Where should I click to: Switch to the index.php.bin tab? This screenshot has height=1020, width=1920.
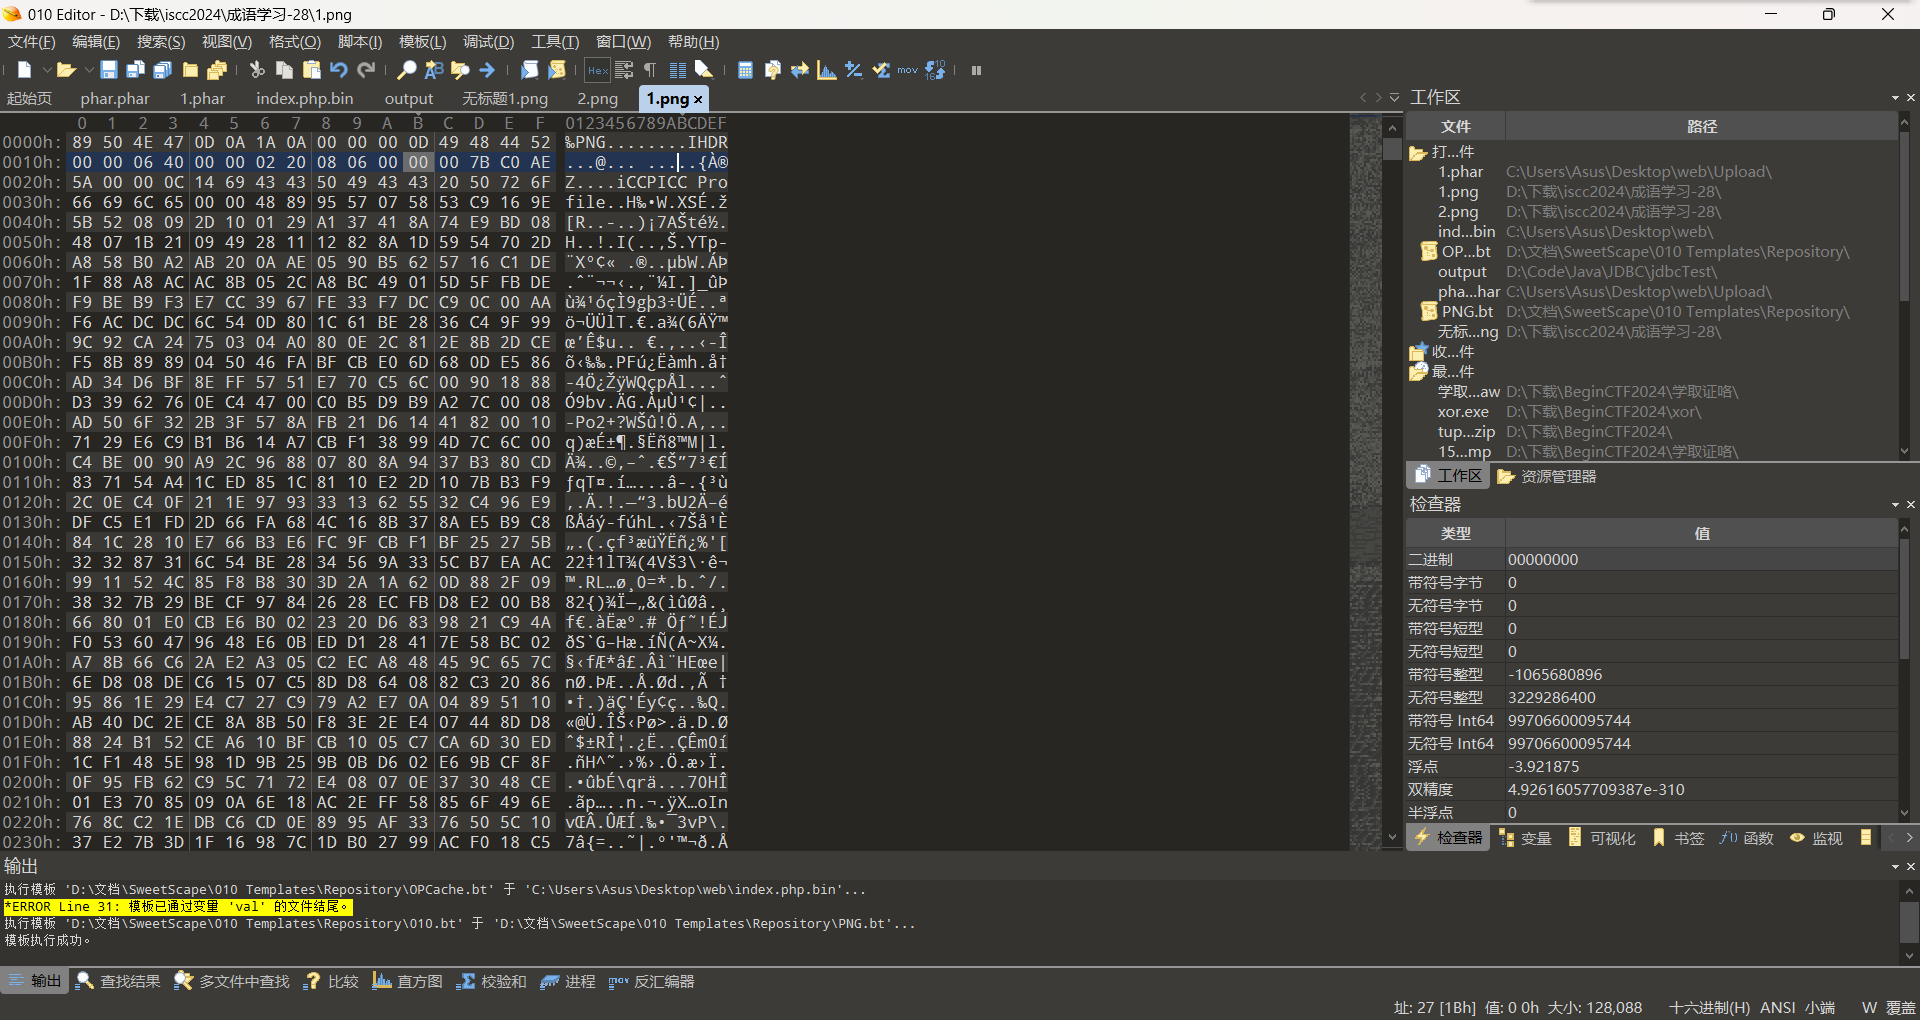coord(304,99)
